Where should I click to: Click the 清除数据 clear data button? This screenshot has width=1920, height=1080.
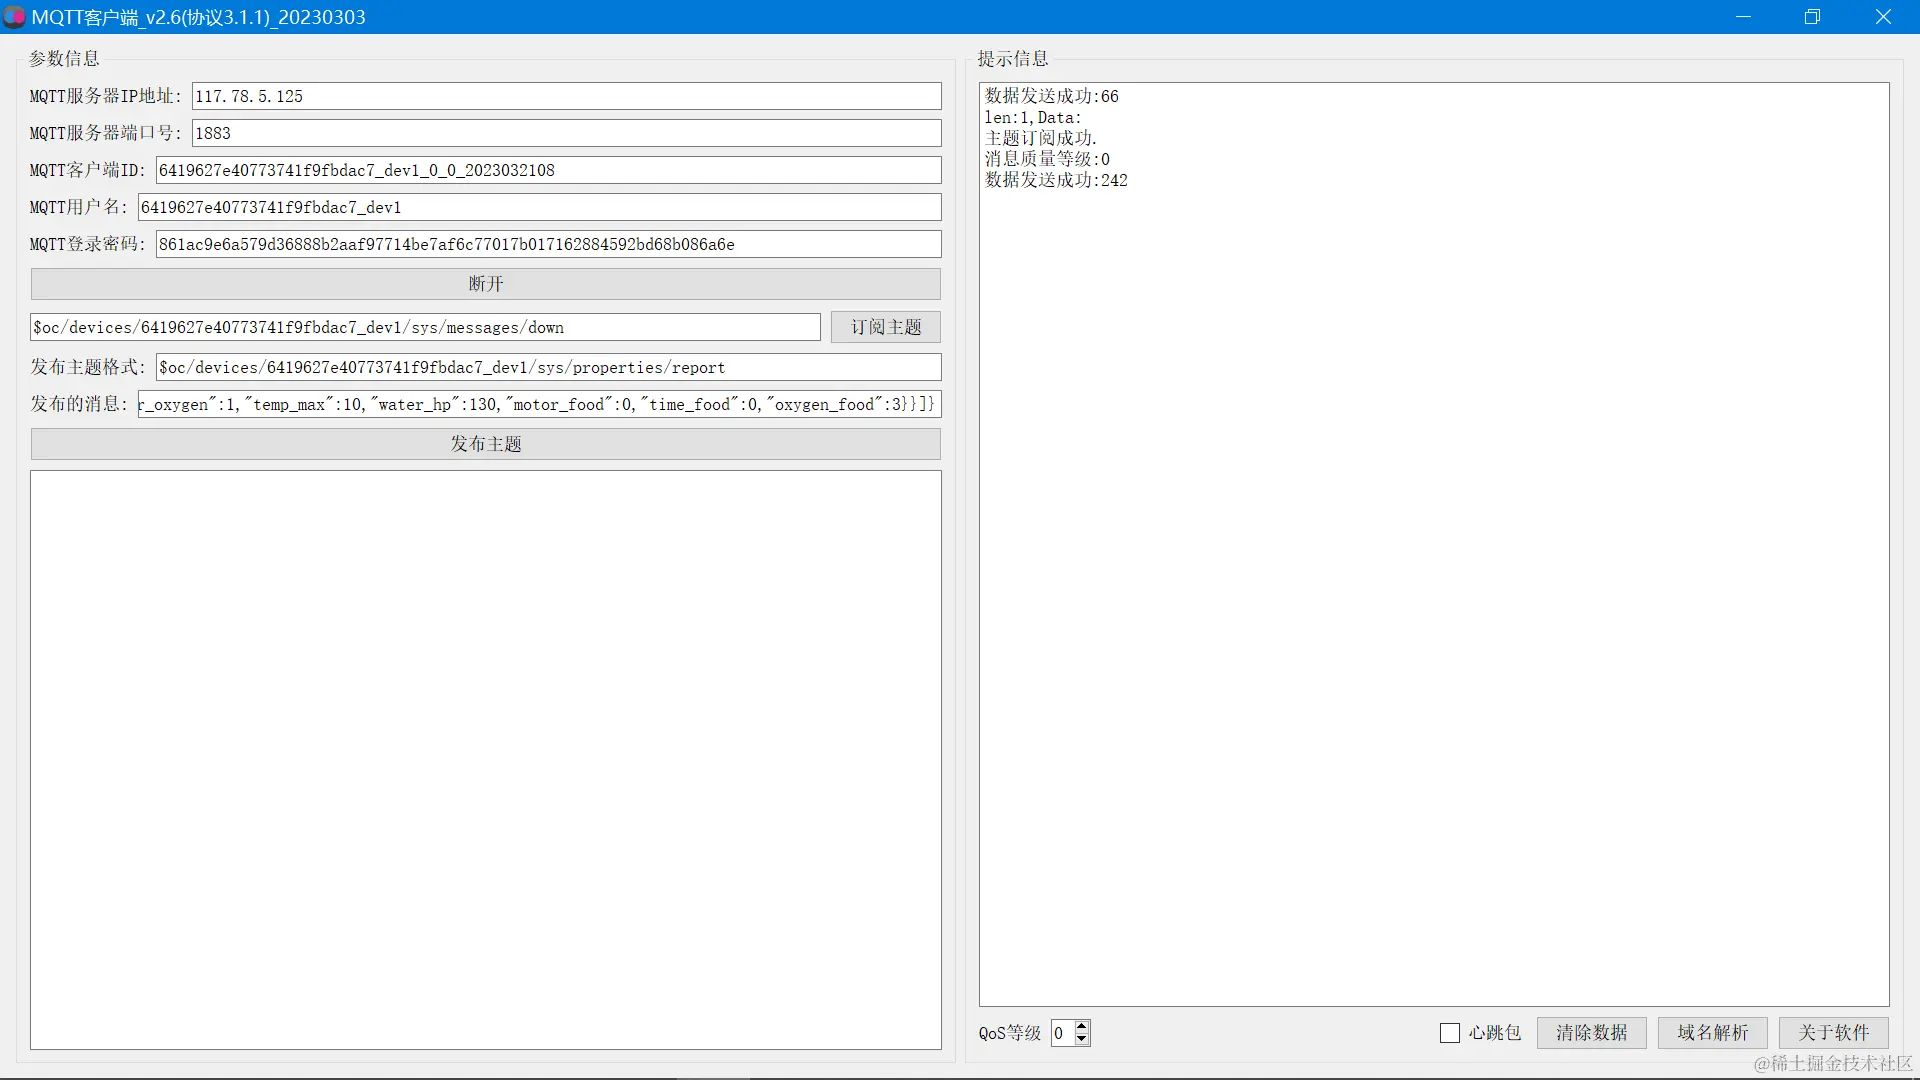[1591, 1033]
